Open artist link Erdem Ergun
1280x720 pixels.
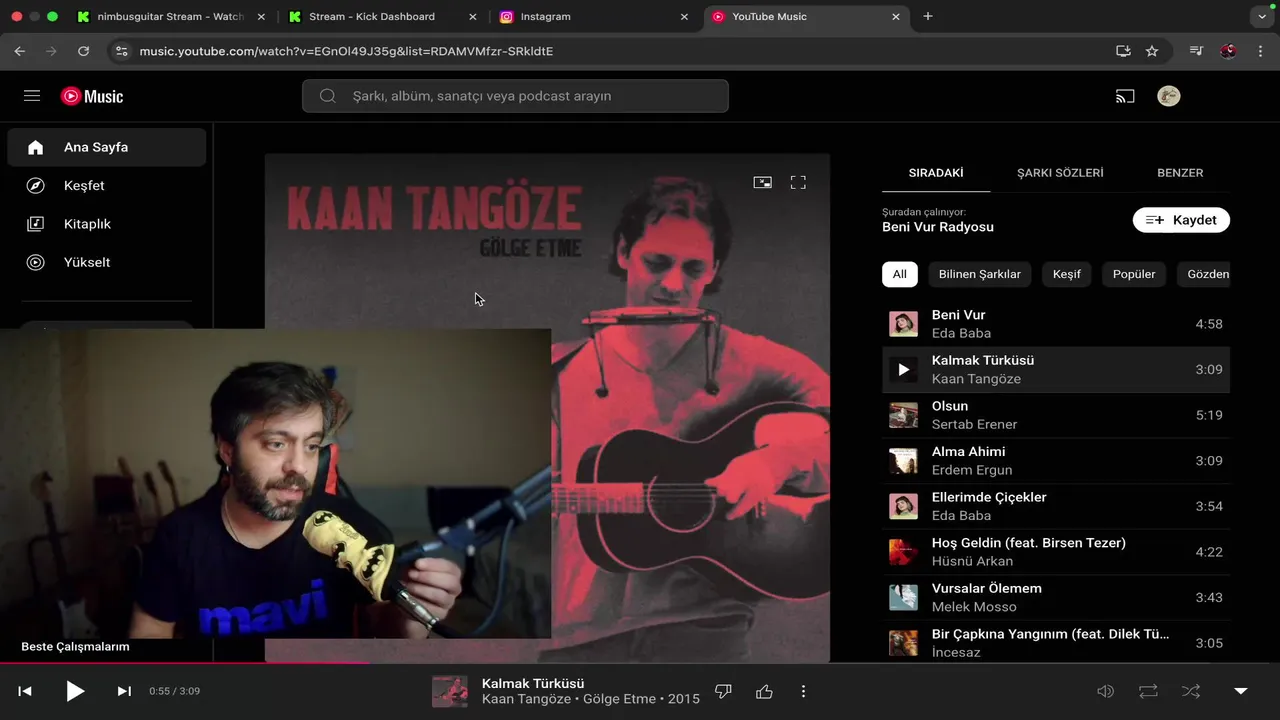click(x=972, y=470)
